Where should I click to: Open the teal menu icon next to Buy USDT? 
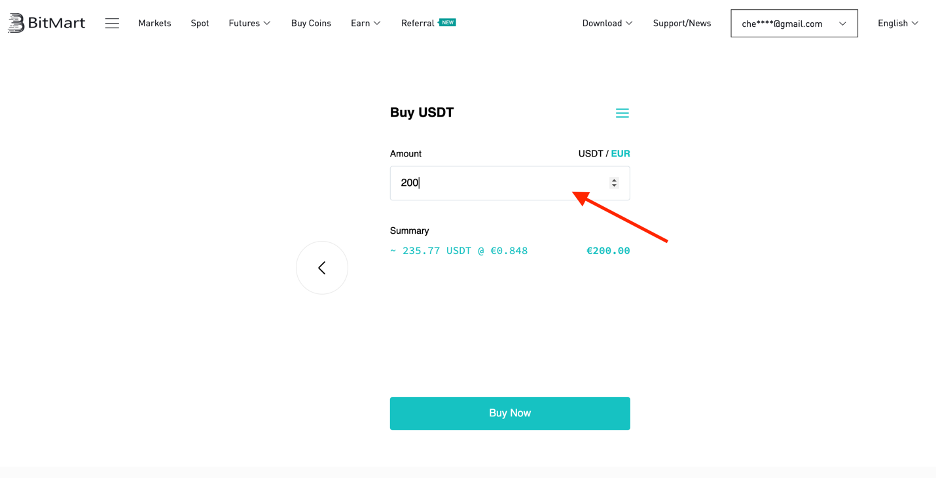pos(622,113)
